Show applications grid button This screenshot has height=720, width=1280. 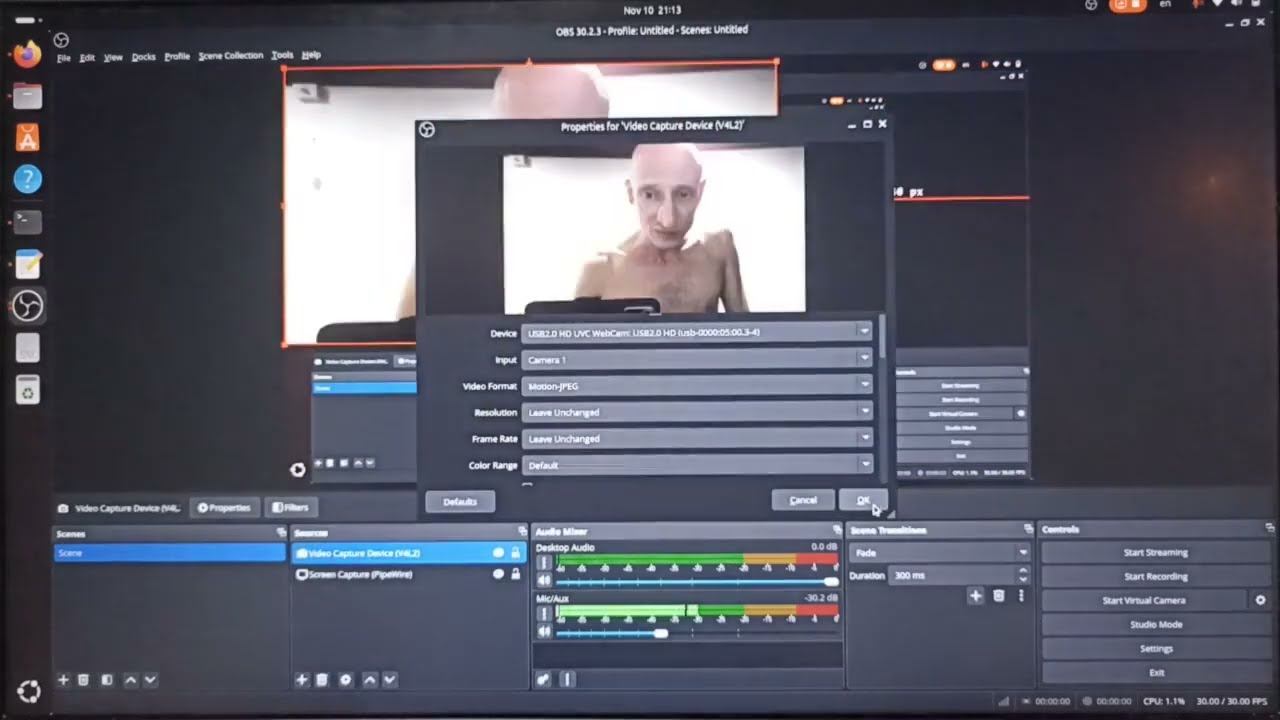click(x=29, y=692)
